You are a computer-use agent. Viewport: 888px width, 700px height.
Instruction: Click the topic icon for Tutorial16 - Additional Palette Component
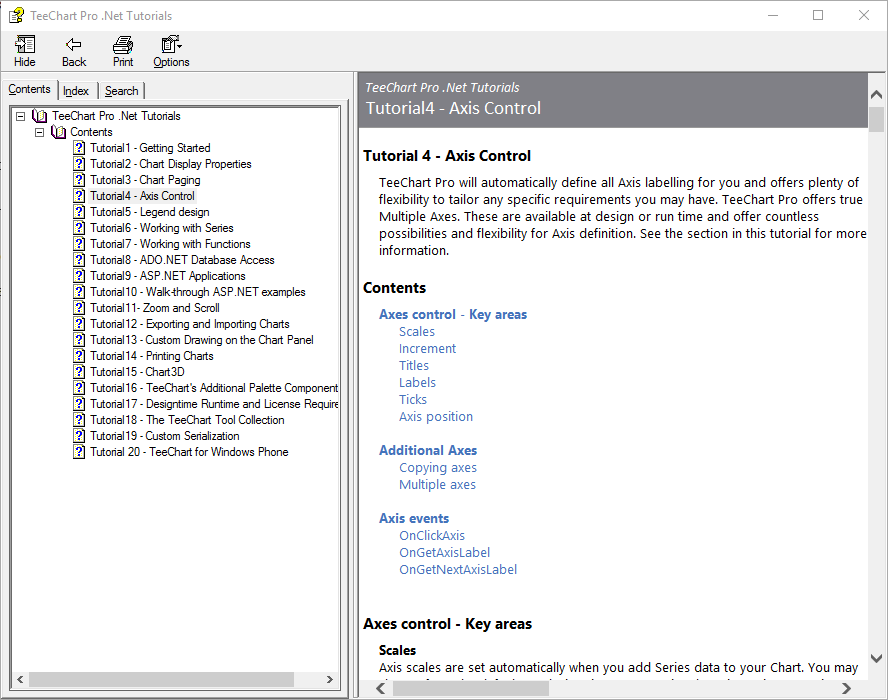(x=79, y=388)
